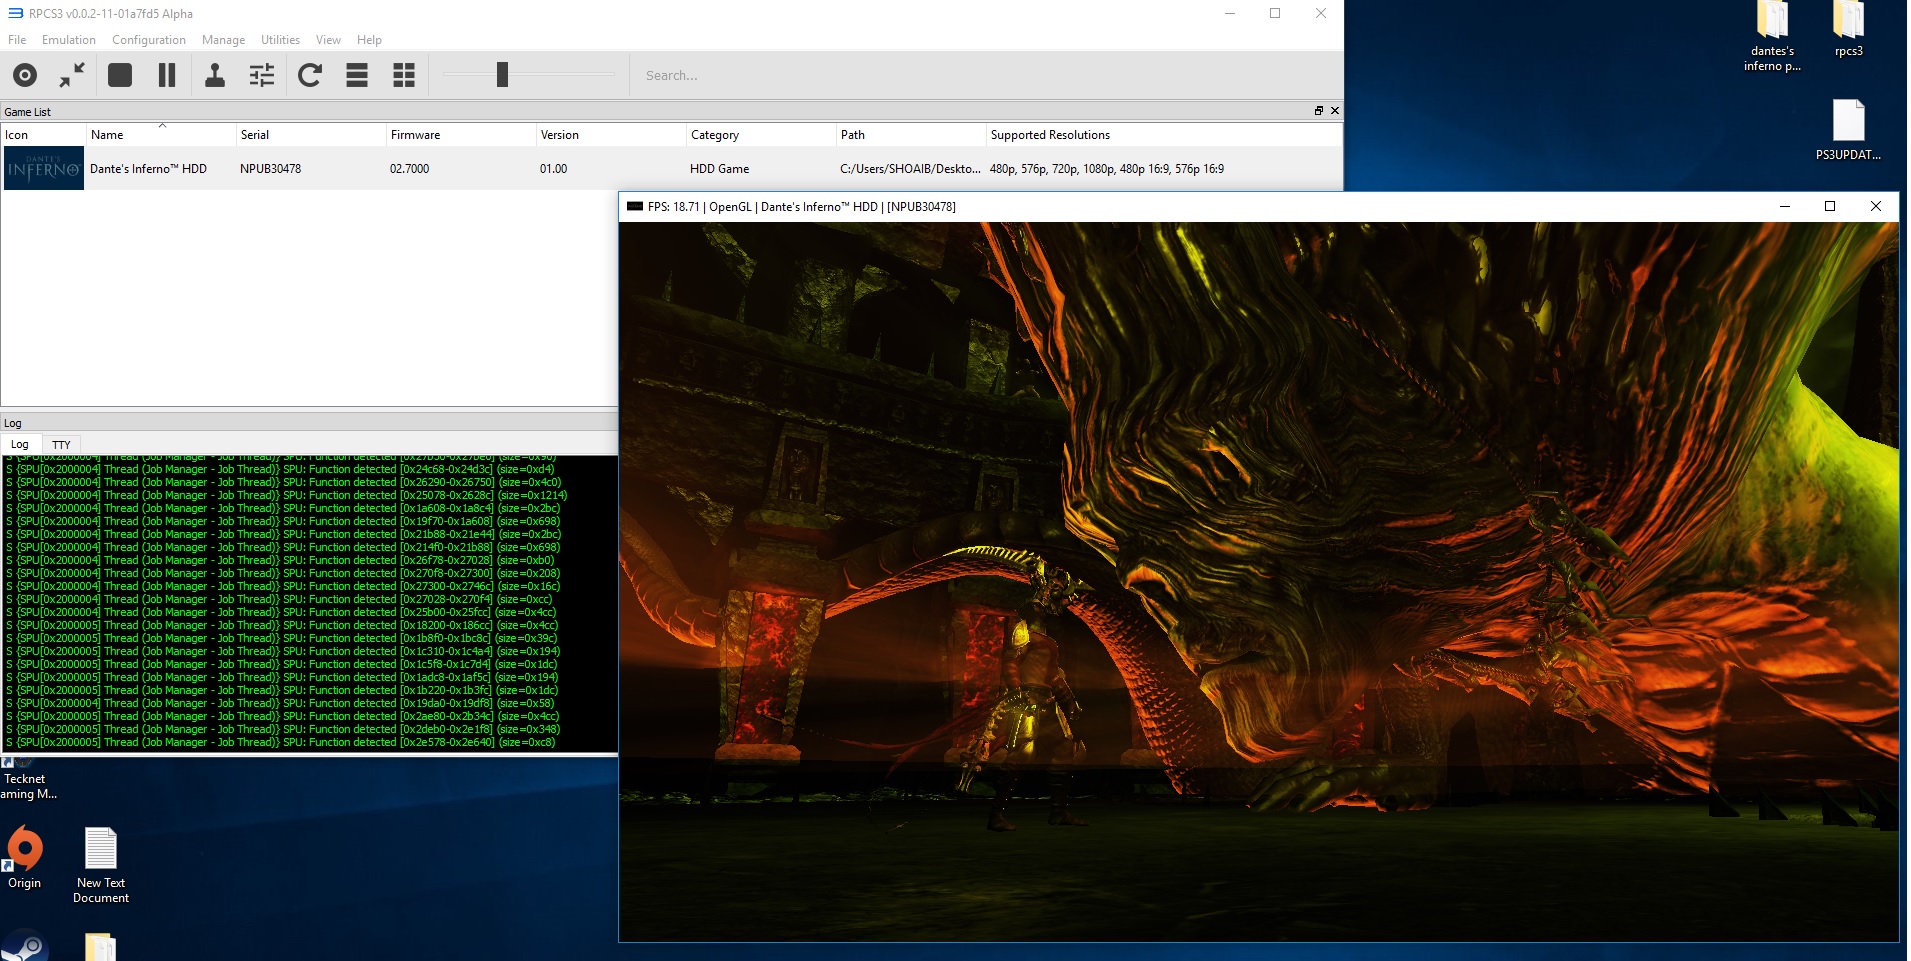The image size is (1911, 961).
Task: Select the Dante's Inferno HDD game row
Action: pos(148,169)
